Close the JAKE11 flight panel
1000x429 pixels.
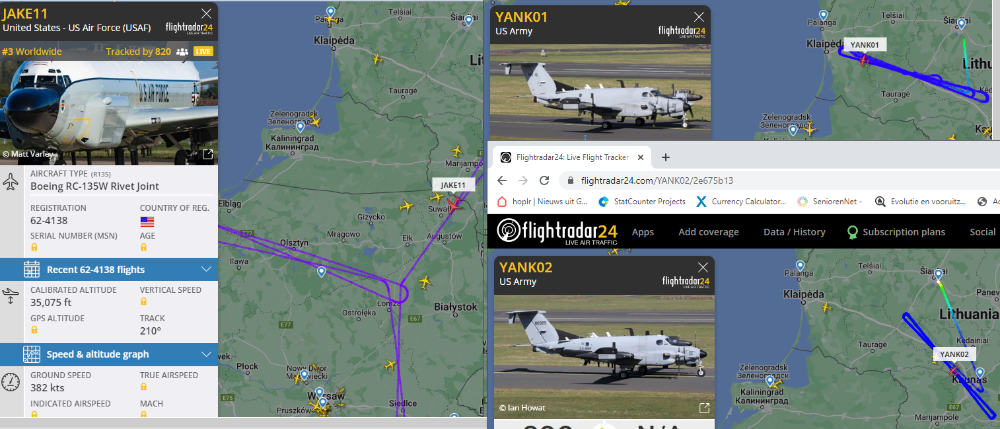click(x=206, y=13)
